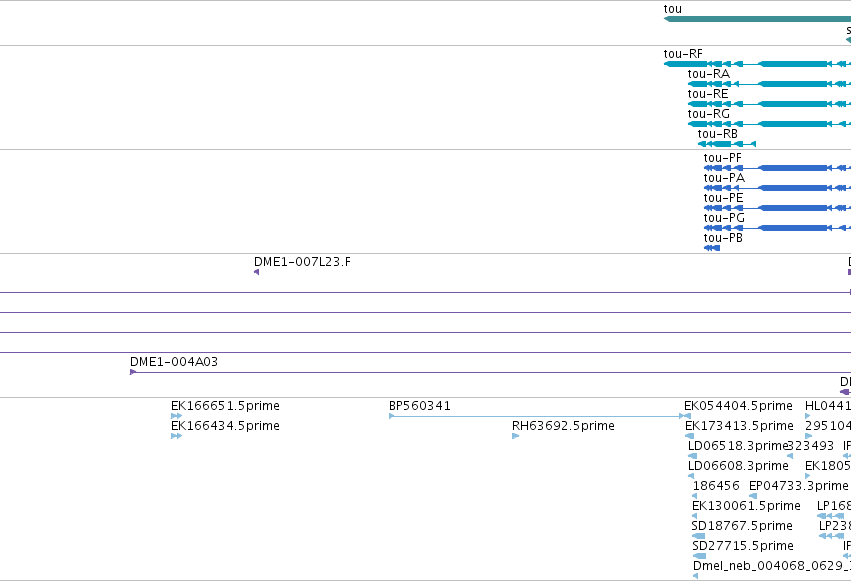Click the LD06608.3prime label
The width and height of the screenshot is (851, 581).
[x=738, y=466]
